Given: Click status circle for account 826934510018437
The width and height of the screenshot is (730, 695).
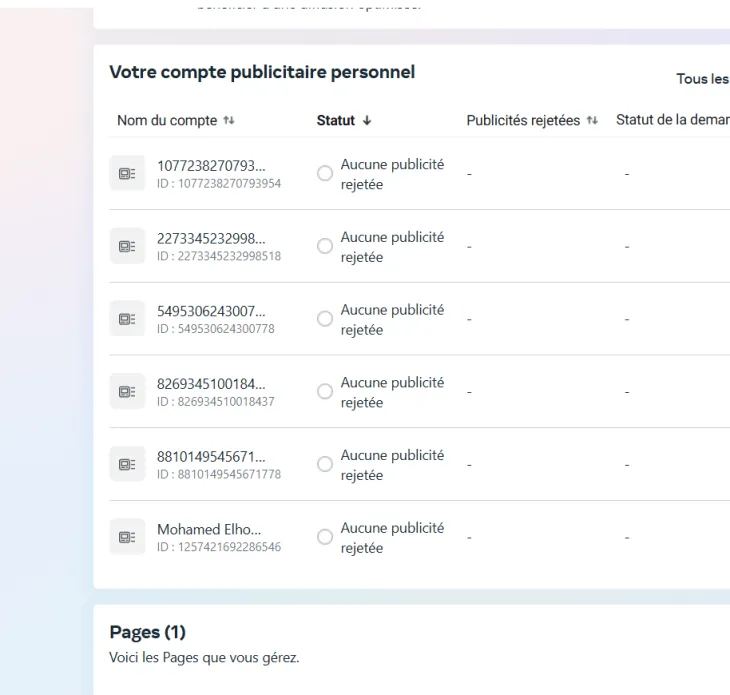Looking at the screenshot, I should pyautogui.click(x=325, y=392).
